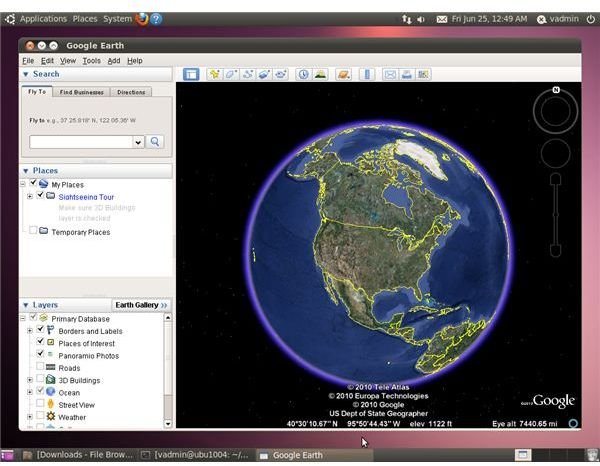This screenshot has width=600, height=466.
Task: Open the Fly To search history dropdown
Action: 138,142
